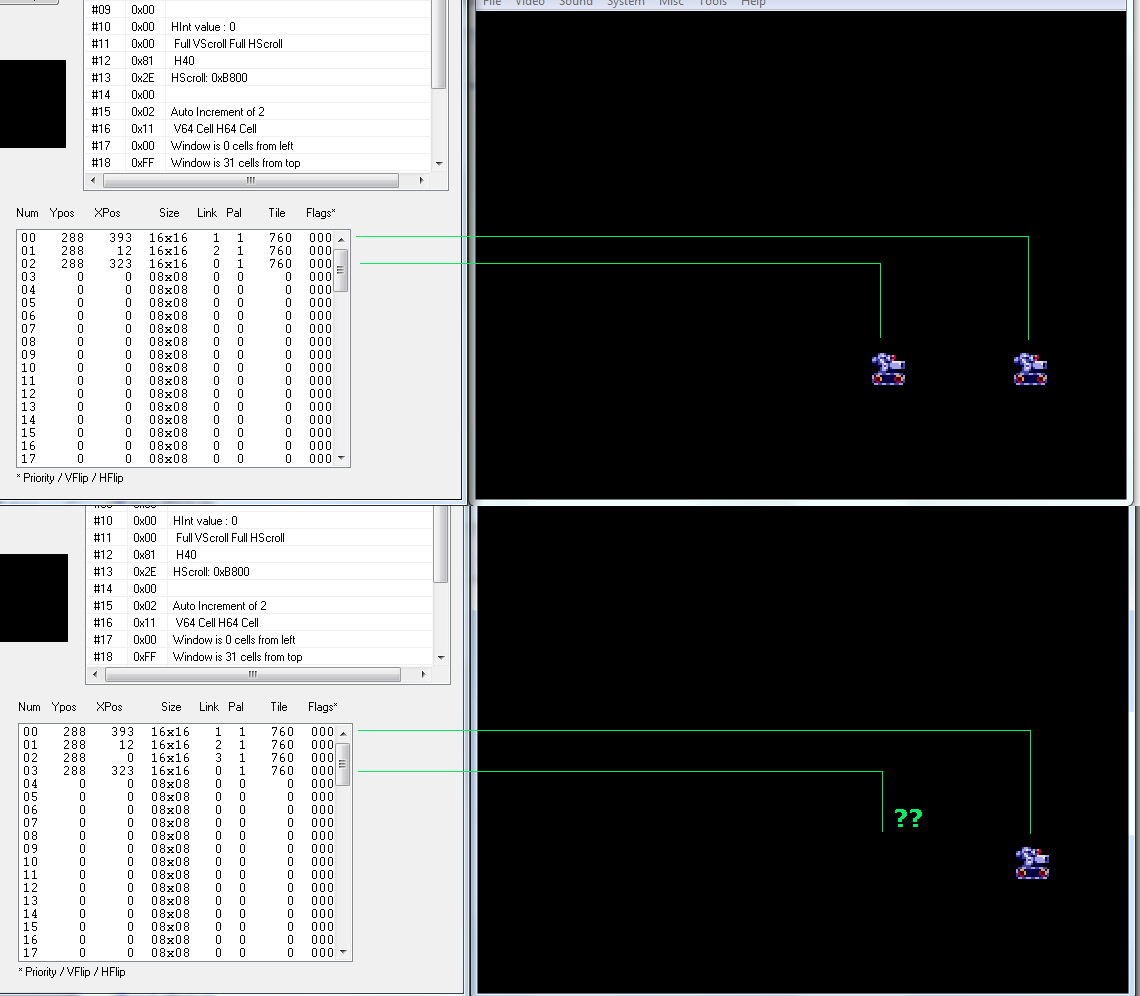The image size is (1140, 996).
Task: Select register #13 HScroll 0xB800 in bottom list
Action: point(260,572)
